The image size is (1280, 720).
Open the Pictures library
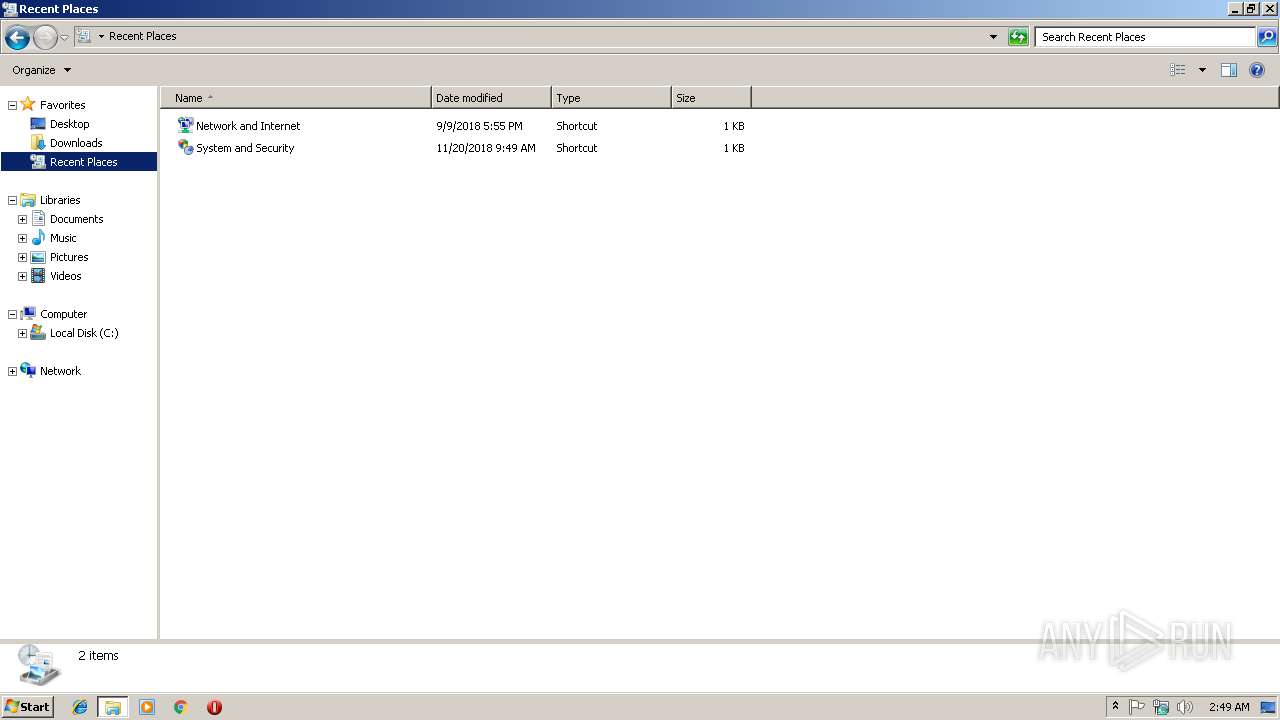(x=69, y=257)
